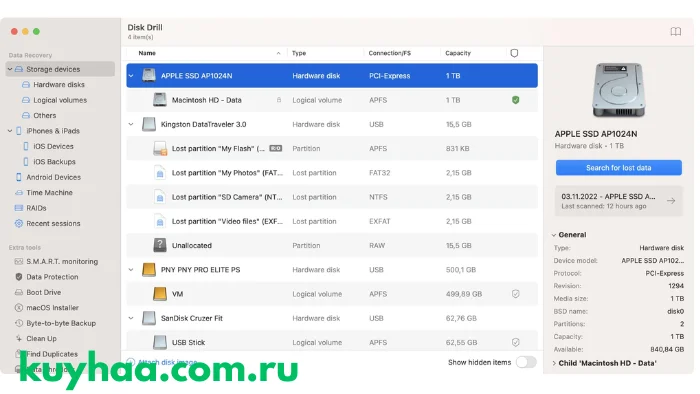Click Lost partition "My Flash" icon
Screen dimensions: 700x394
point(160,149)
